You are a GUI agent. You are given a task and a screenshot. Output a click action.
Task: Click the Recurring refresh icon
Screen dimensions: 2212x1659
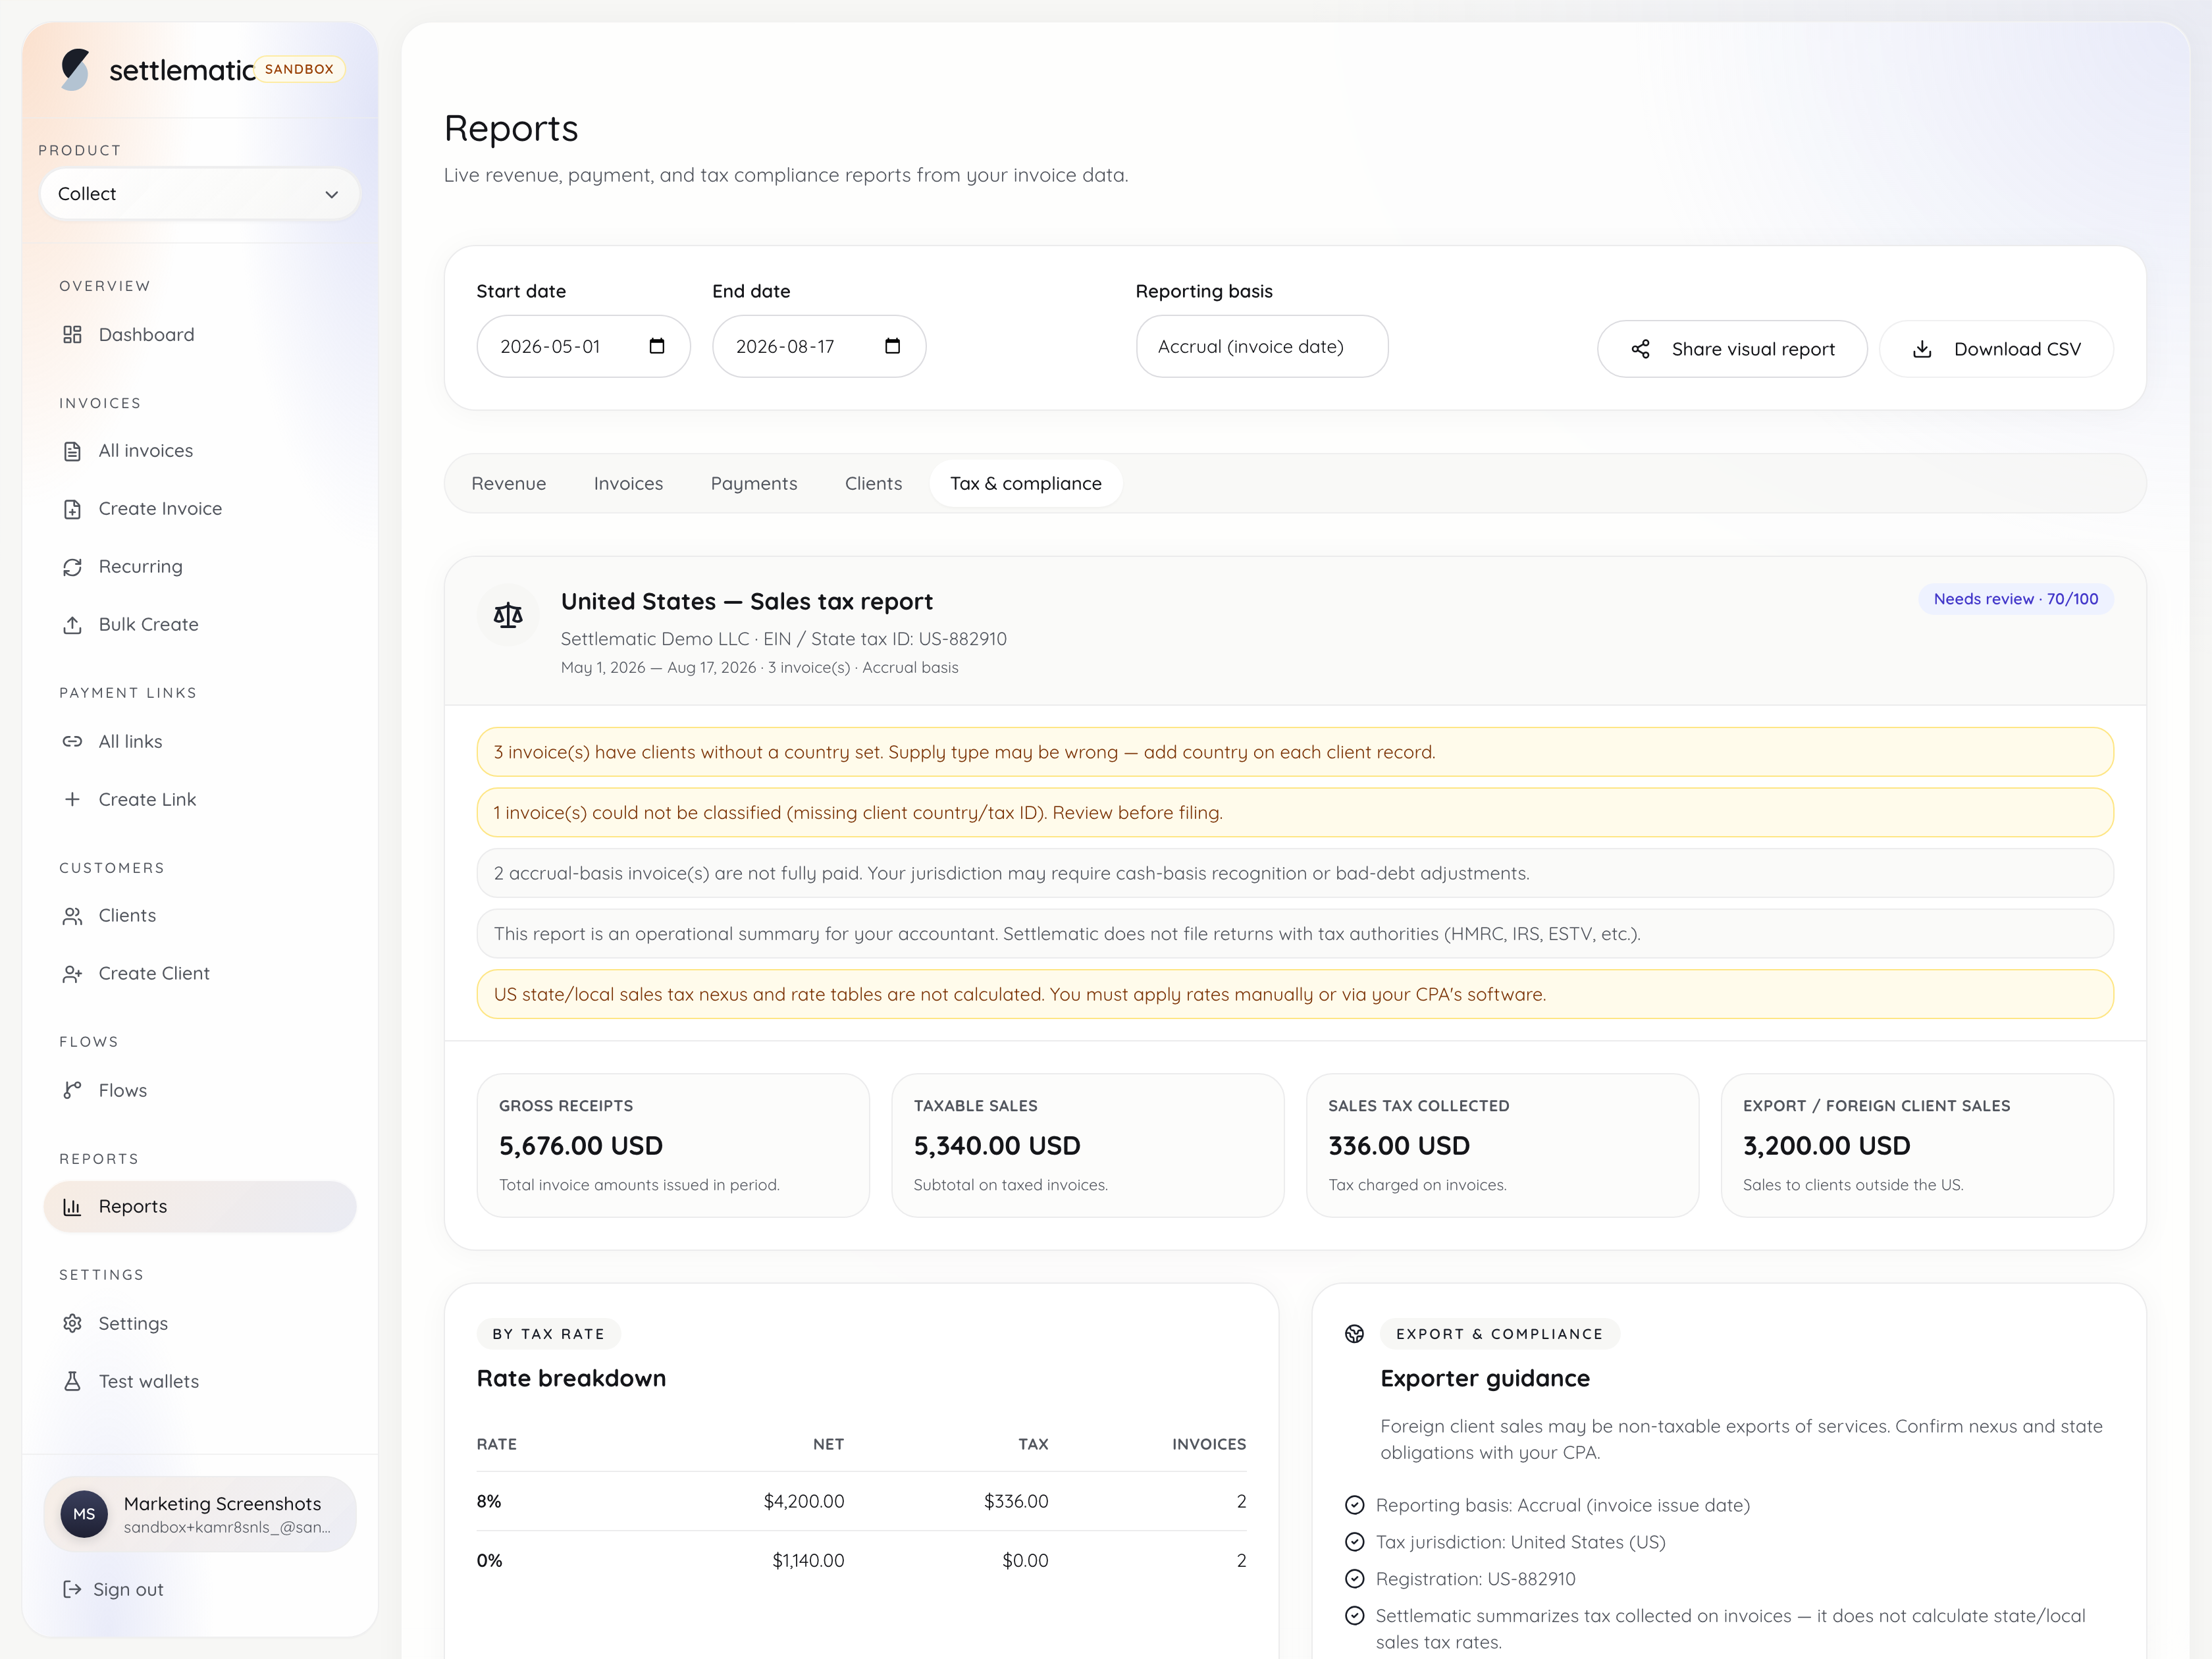(72, 567)
